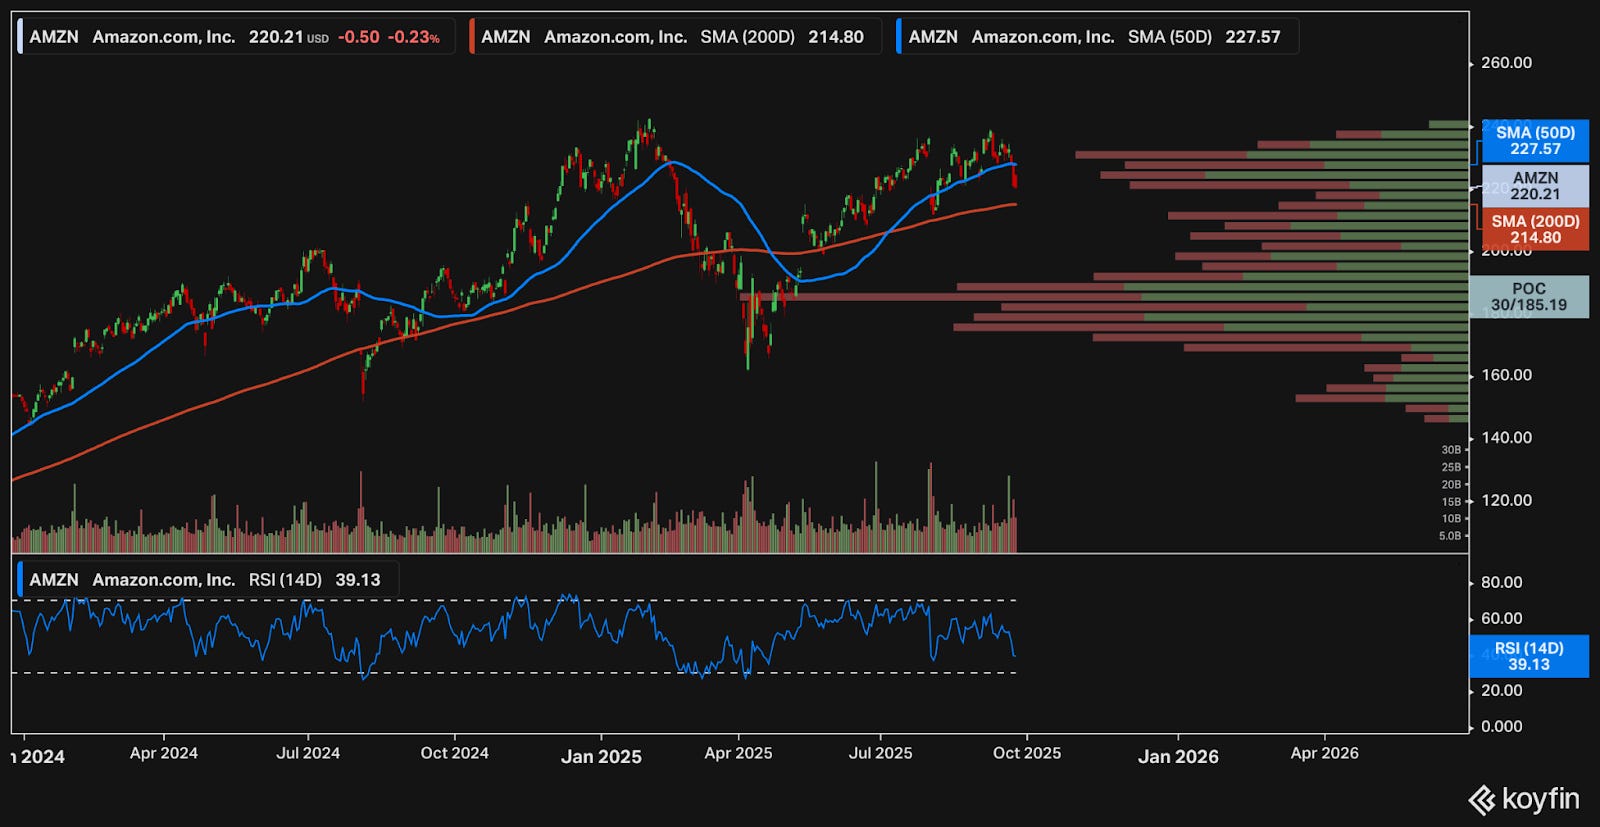Click the 120.00 price axis label
1600x827 pixels.
point(1506,500)
